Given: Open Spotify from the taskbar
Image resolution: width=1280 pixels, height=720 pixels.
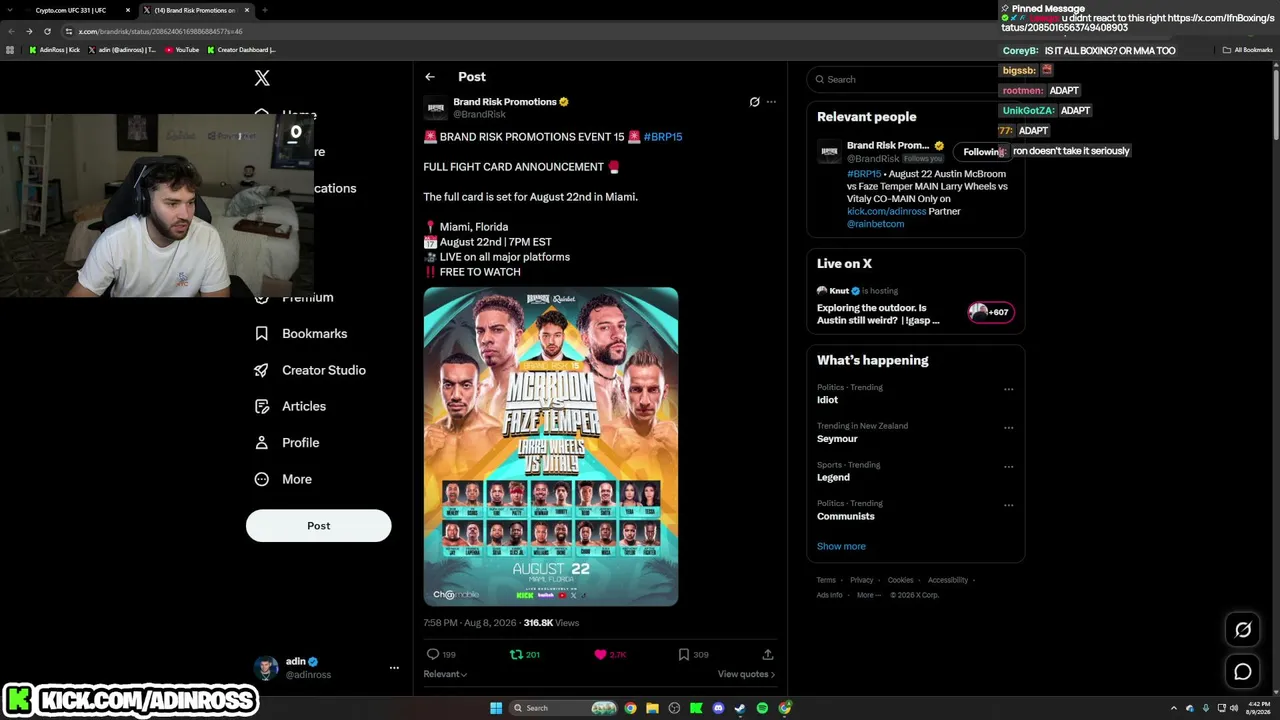Looking at the screenshot, I should click(x=762, y=708).
